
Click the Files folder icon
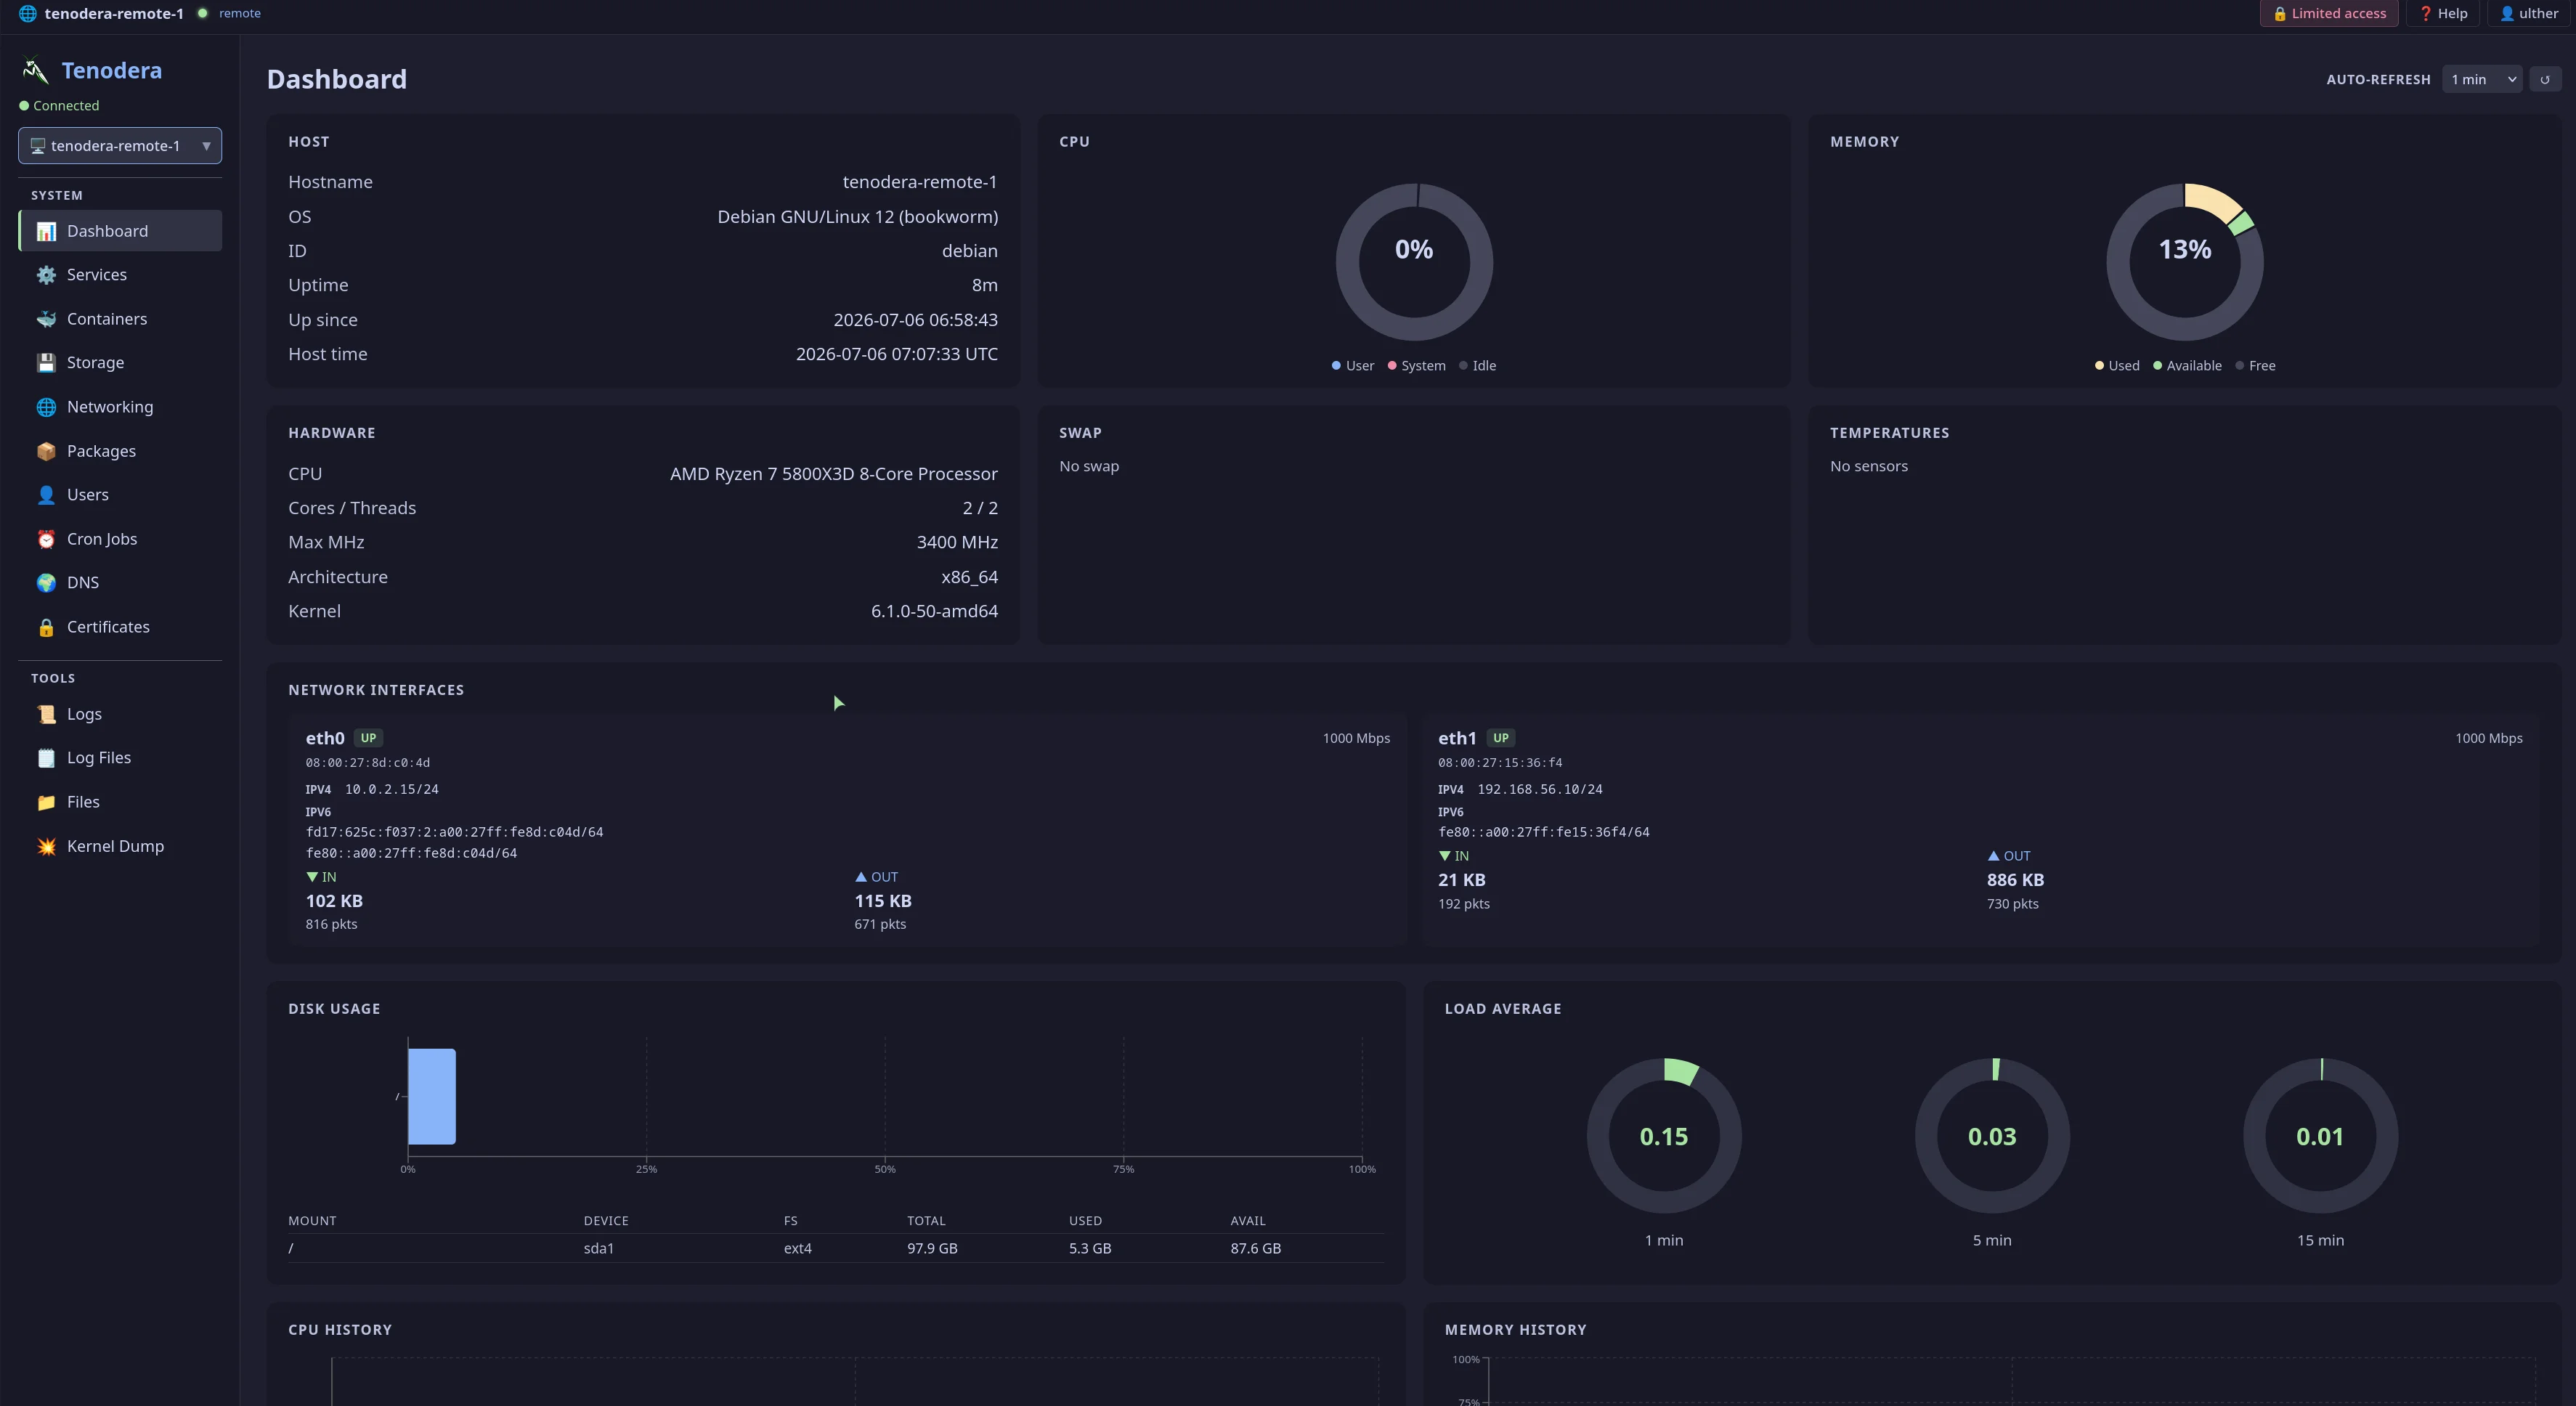pyautogui.click(x=46, y=802)
